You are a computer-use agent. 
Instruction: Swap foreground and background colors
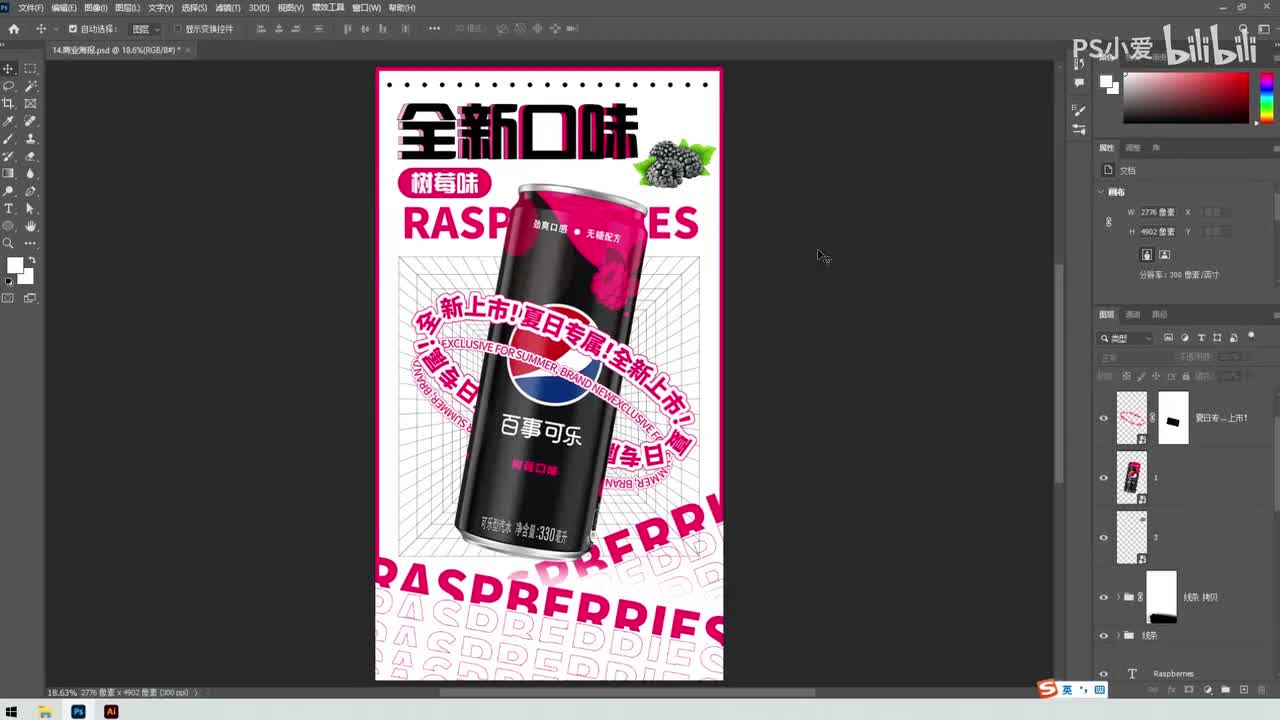click(31, 260)
